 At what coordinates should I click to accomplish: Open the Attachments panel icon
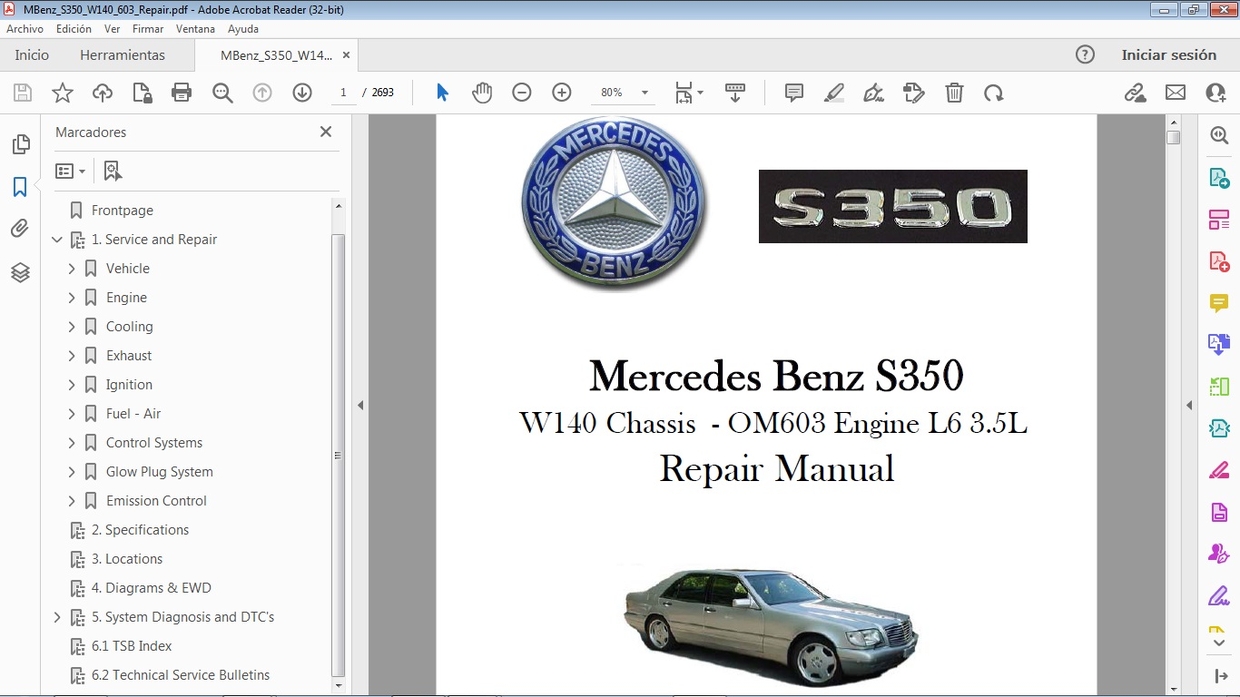20,228
